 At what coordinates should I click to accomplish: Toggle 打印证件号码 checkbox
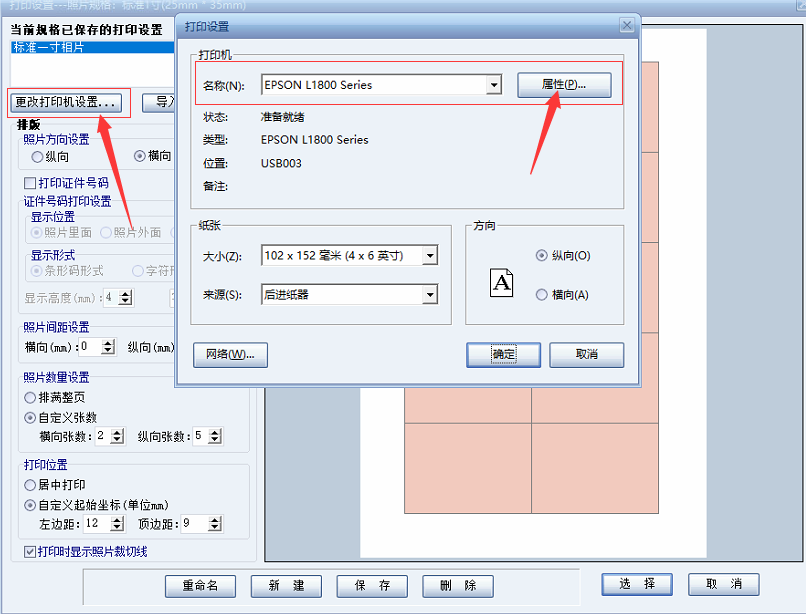[30, 183]
